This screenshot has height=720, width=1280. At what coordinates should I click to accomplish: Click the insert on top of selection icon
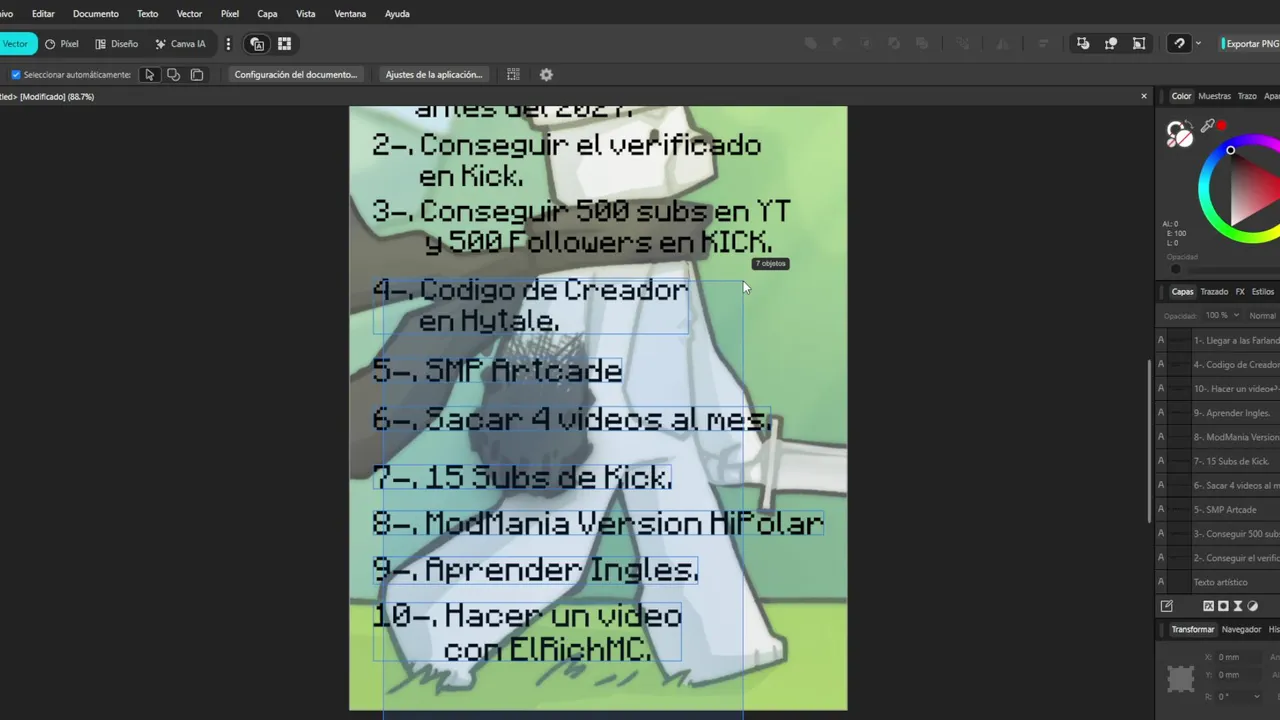1111,44
